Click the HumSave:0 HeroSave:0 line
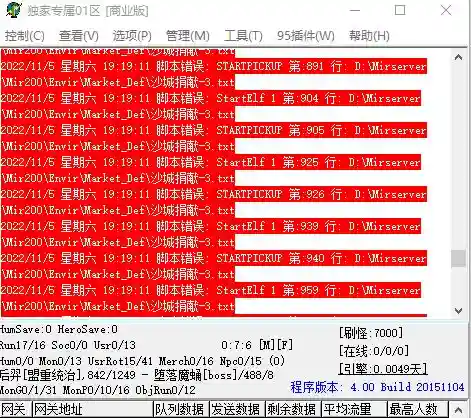This screenshot has height=418, width=471. [x=59, y=329]
